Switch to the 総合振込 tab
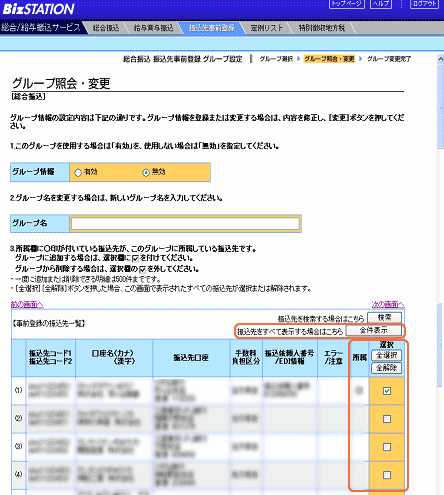This screenshot has width=444, height=495. (106, 28)
